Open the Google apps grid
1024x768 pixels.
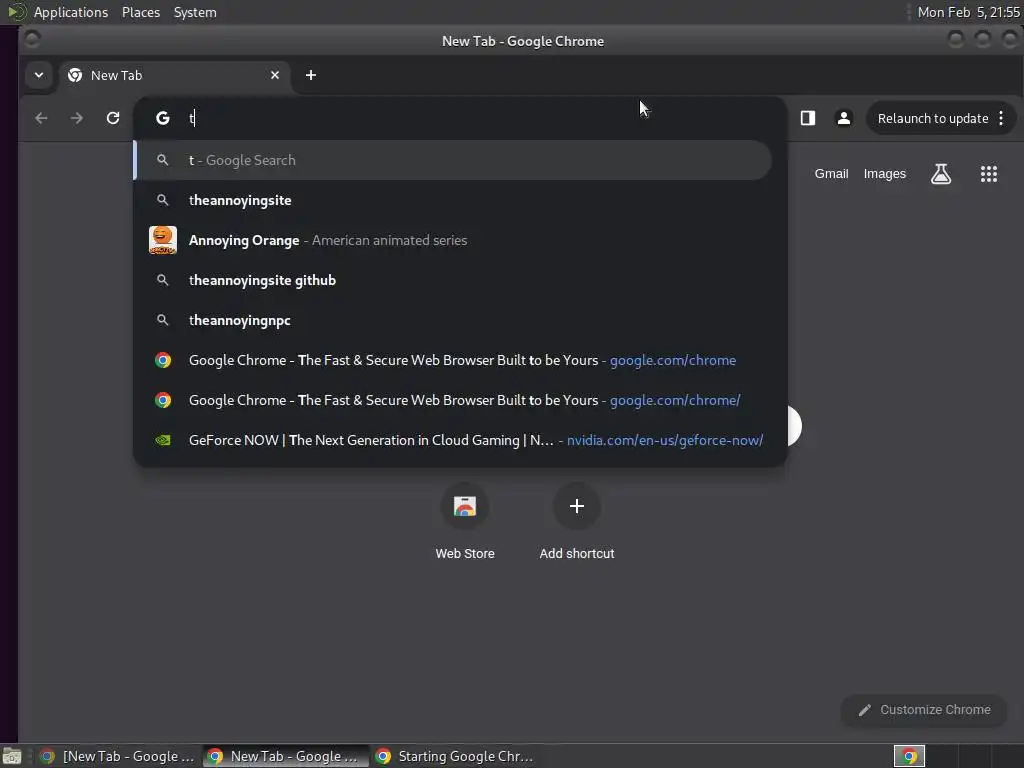coord(989,174)
